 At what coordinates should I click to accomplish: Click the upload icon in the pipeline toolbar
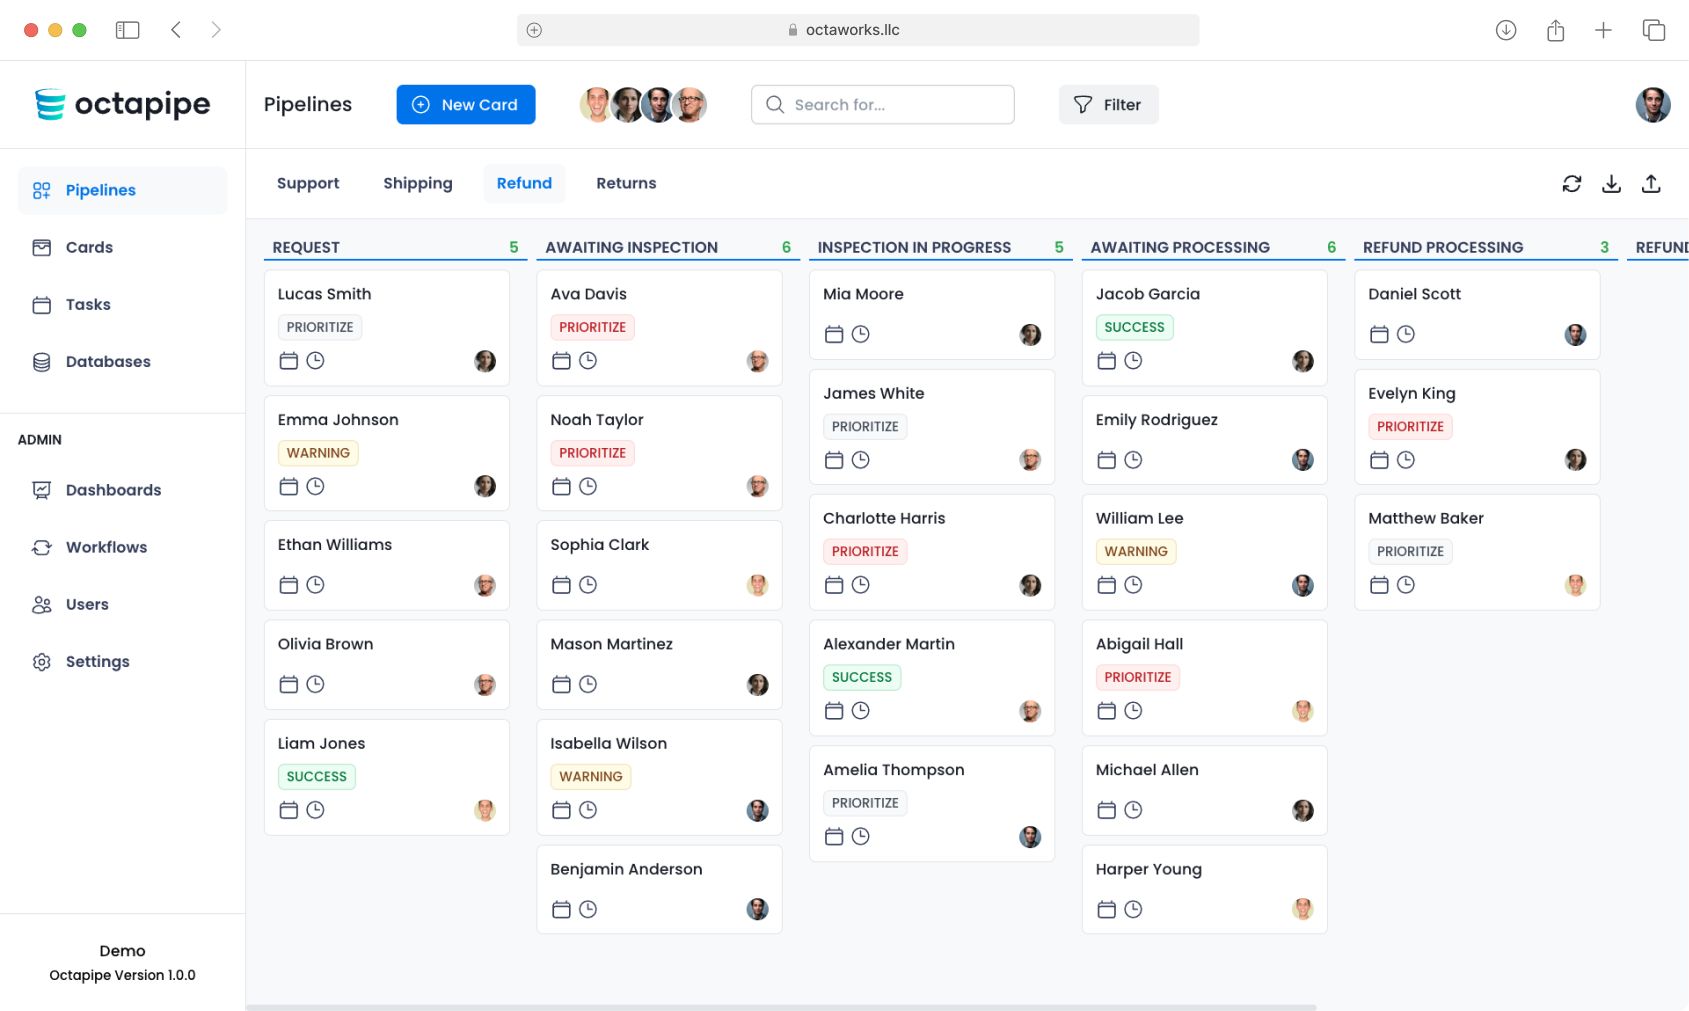point(1652,183)
